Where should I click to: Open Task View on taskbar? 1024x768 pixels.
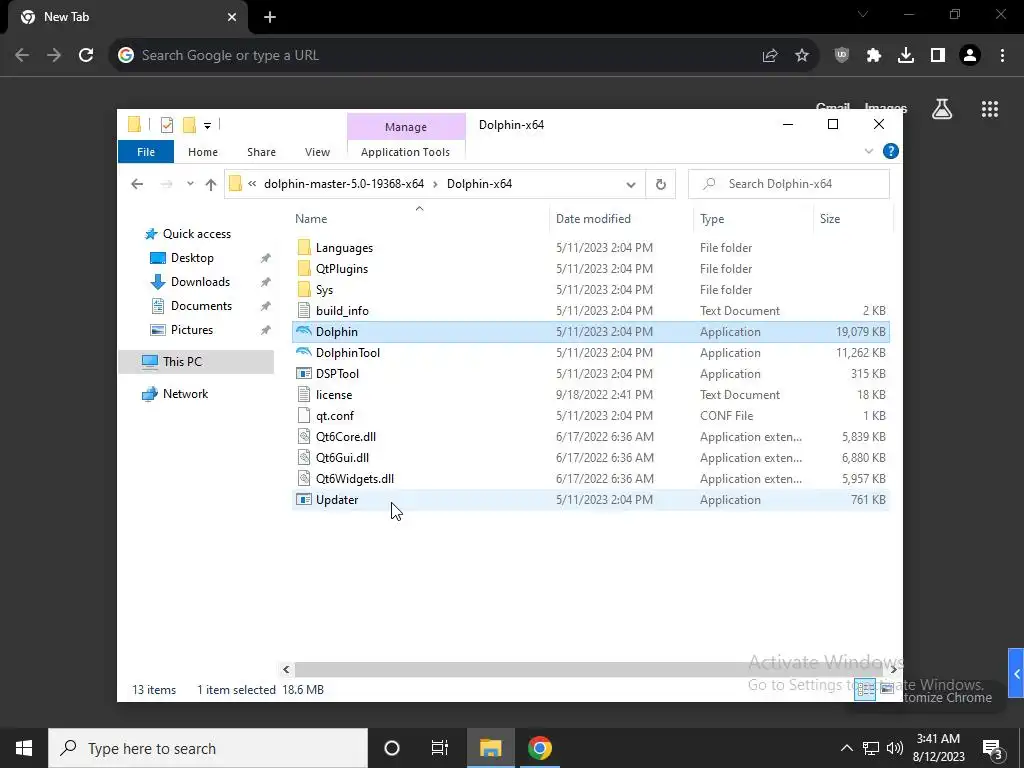pyautogui.click(x=440, y=748)
